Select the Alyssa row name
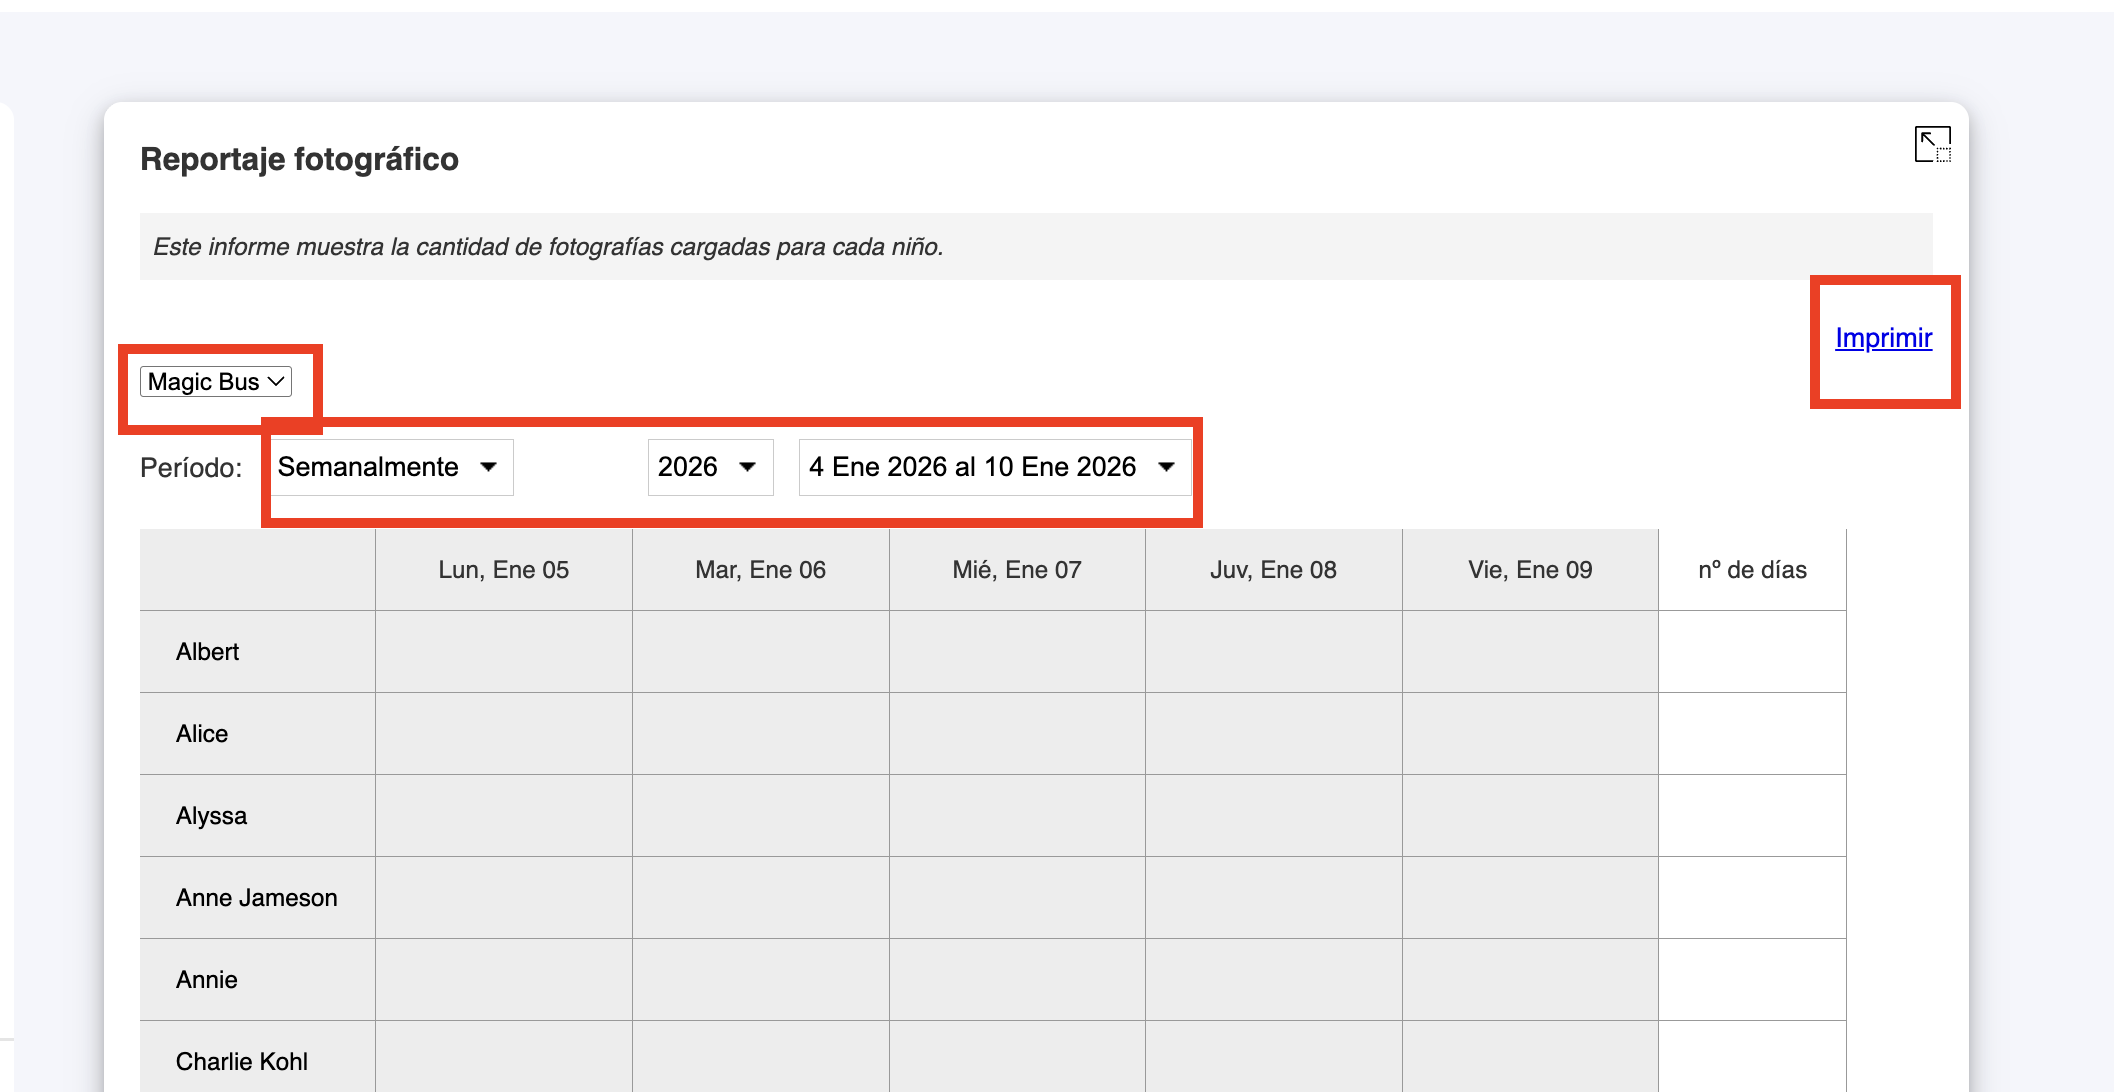The height and width of the screenshot is (1092, 2114). click(211, 816)
